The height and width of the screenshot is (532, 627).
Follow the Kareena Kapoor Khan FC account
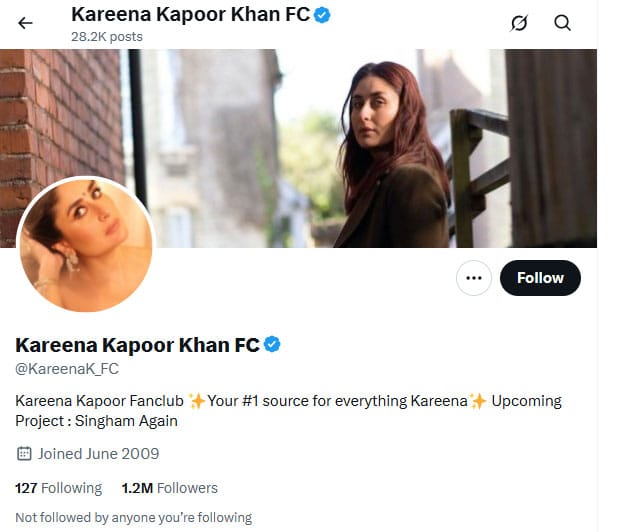pyautogui.click(x=540, y=278)
